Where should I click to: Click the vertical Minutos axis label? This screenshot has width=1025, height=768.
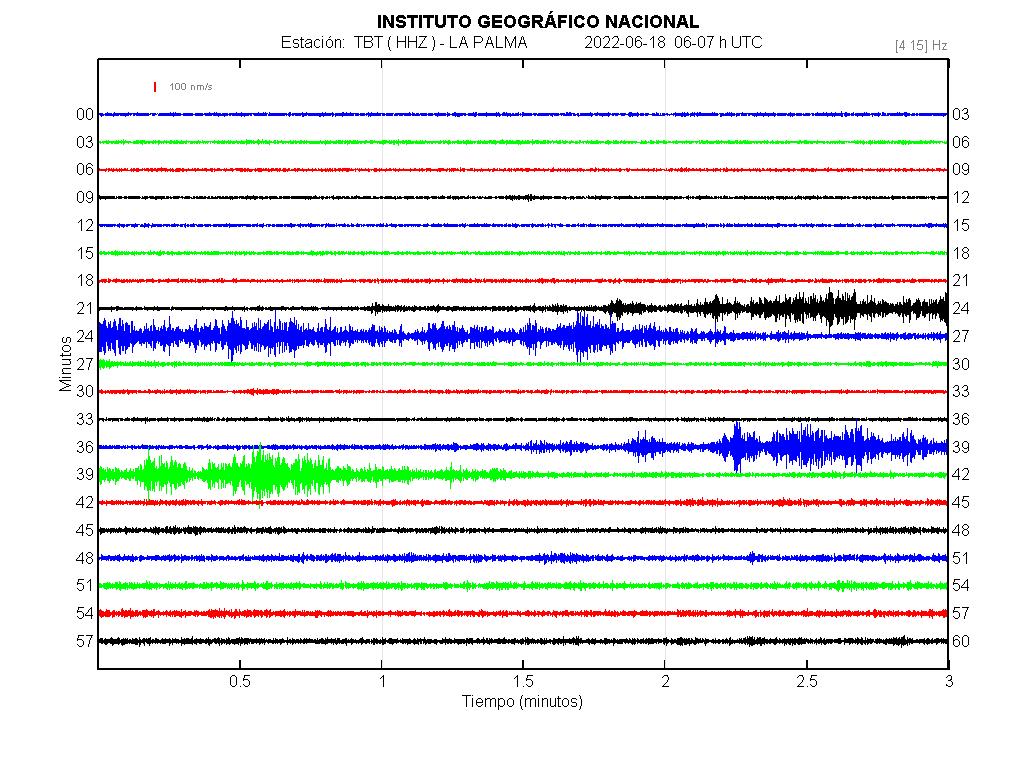pos(66,364)
